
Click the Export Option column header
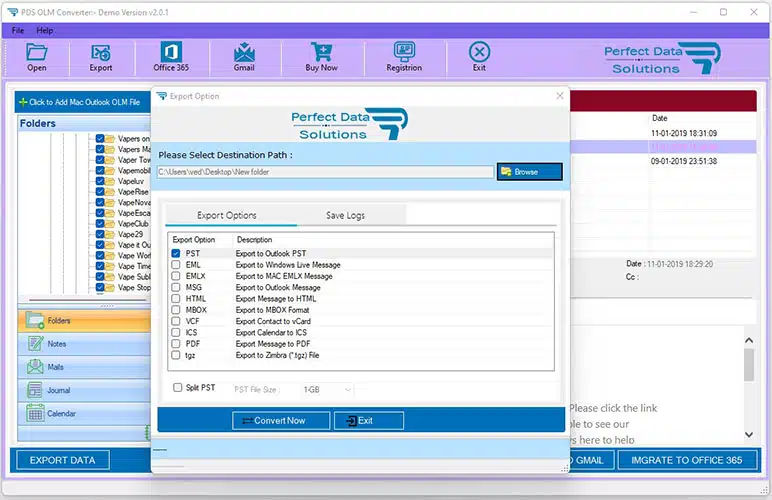coord(194,240)
